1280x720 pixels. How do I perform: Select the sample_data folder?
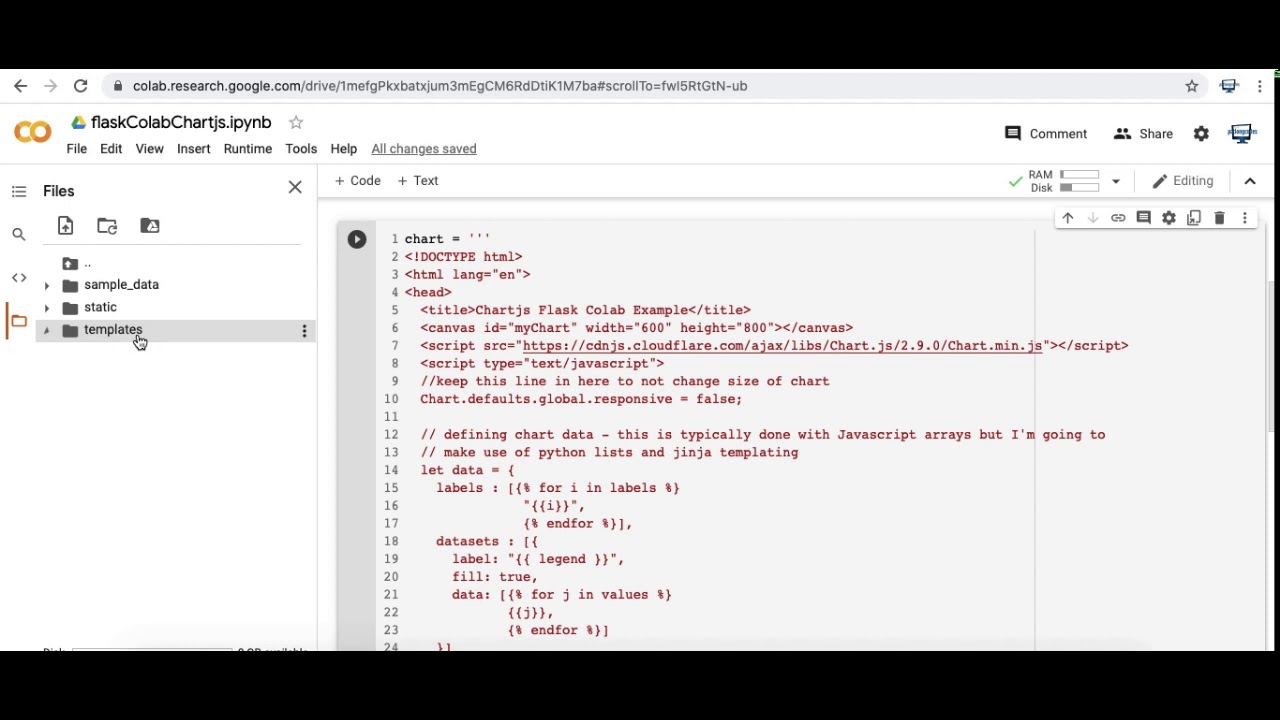(x=121, y=285)
